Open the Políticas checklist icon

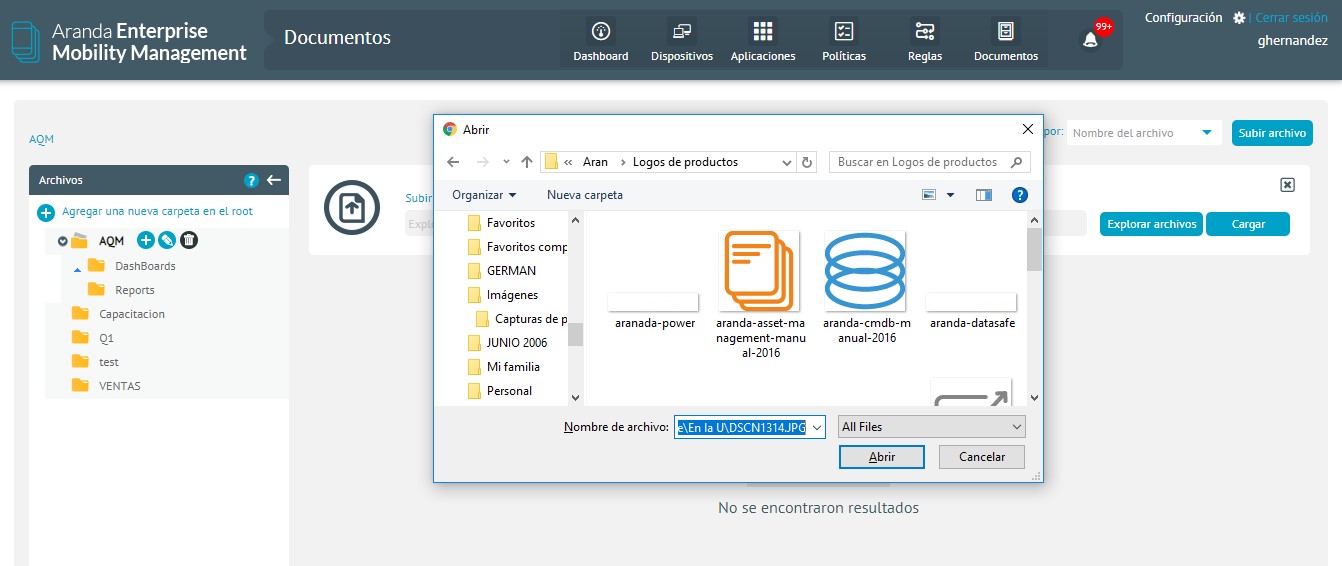[x=844, y=31]
